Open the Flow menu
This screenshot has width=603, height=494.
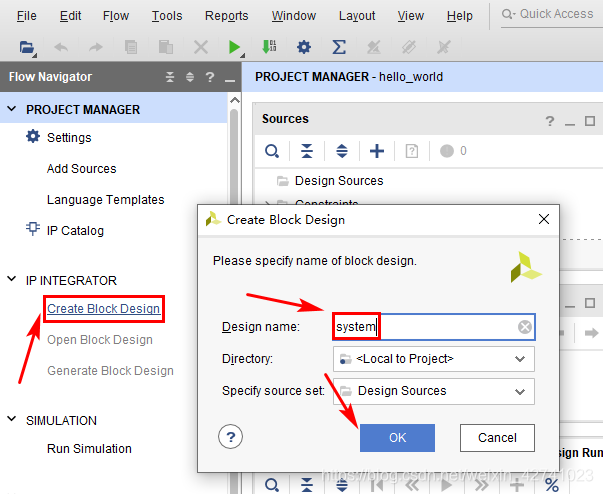[116, 16]
